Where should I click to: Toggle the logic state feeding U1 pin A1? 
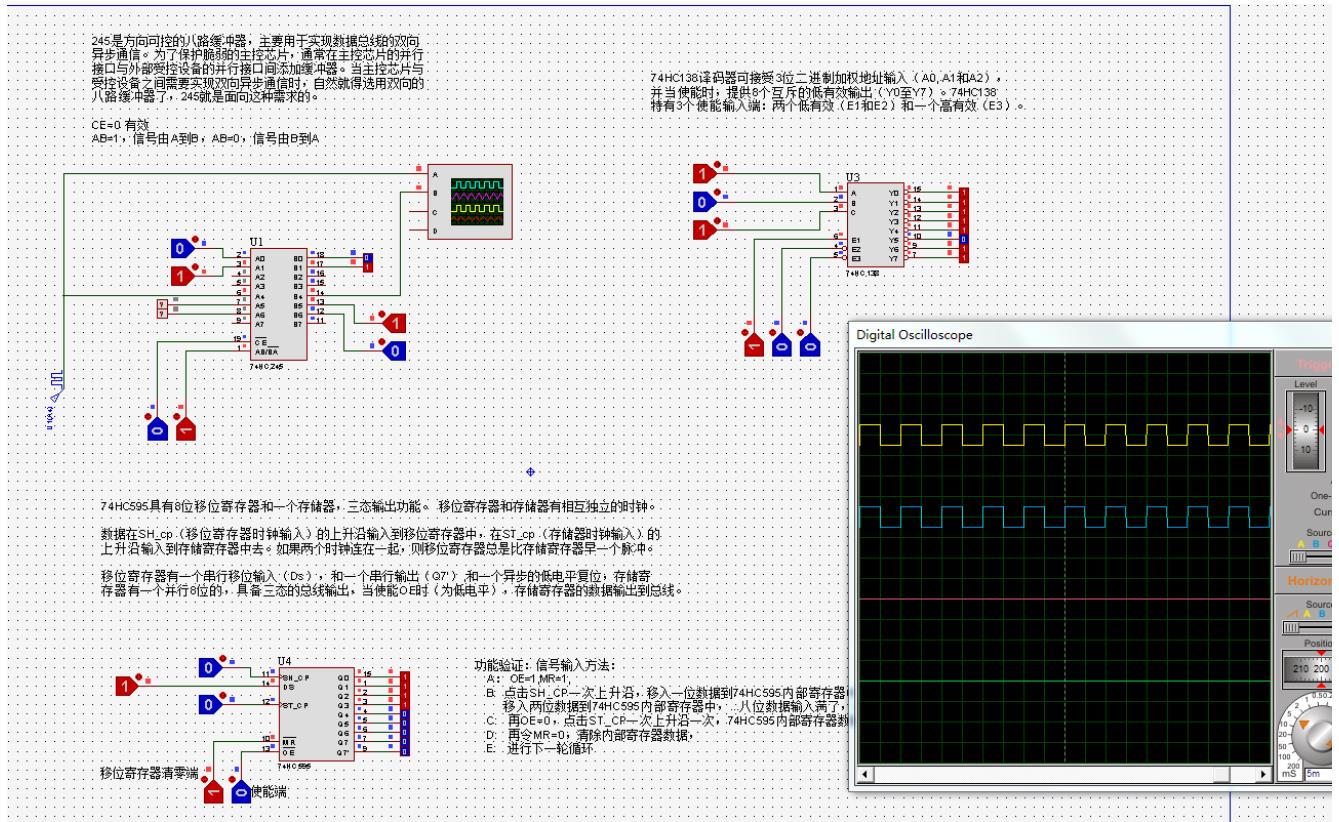pos(183,275)
